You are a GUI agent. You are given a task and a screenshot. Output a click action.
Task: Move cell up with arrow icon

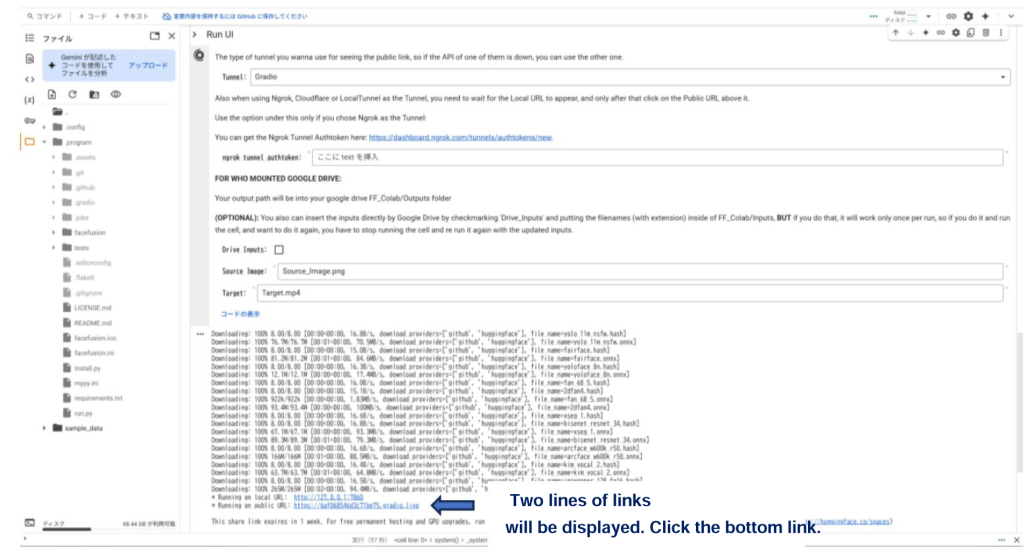[895, 33]
